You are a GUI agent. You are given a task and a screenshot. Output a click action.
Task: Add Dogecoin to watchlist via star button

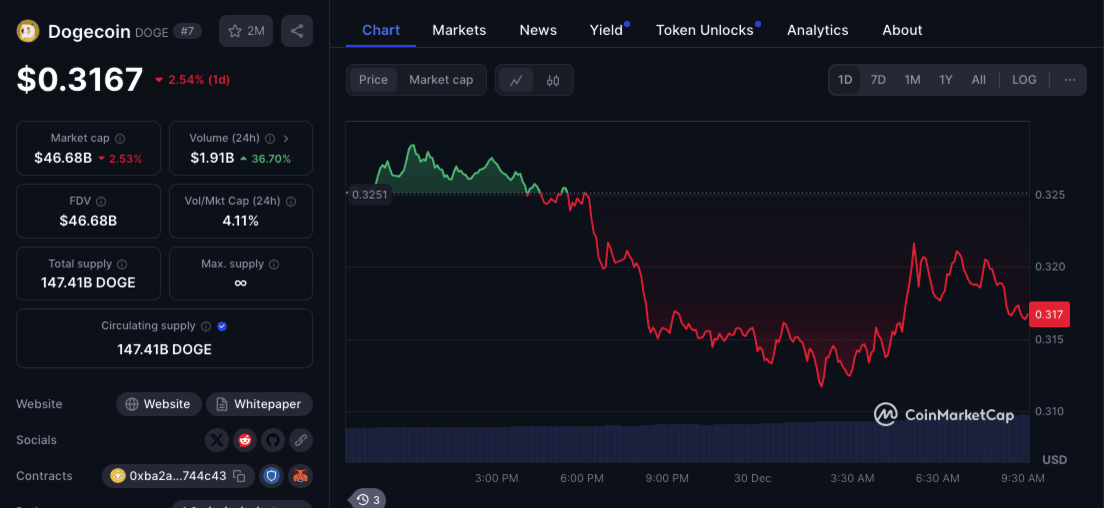tap(246, 31)
